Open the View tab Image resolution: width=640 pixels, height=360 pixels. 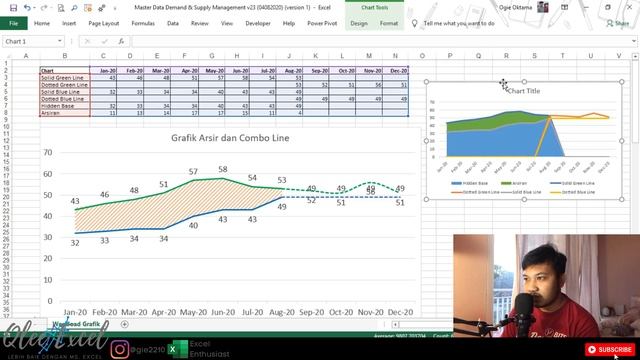(x=227, y=23)
